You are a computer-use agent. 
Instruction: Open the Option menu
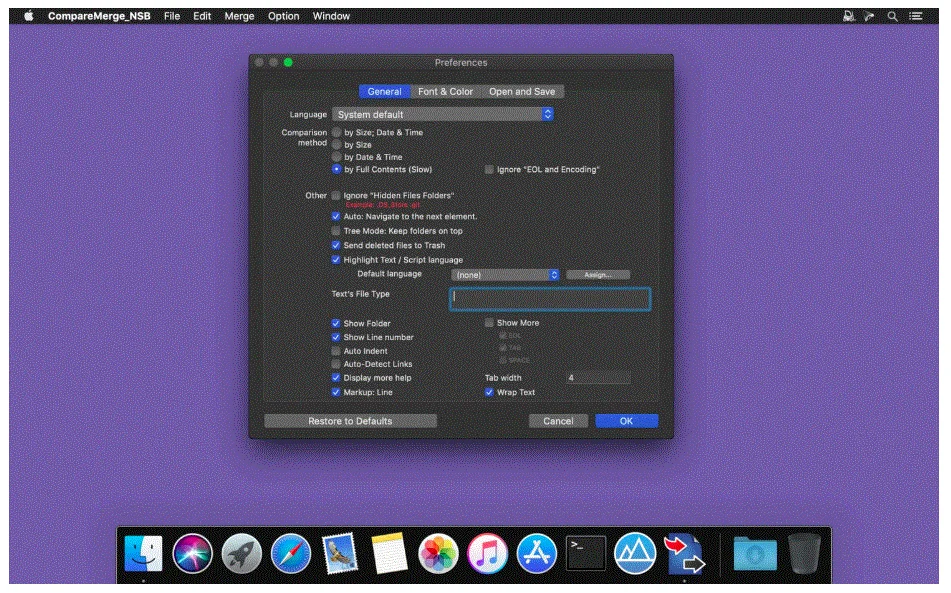(x=283, y=16)
